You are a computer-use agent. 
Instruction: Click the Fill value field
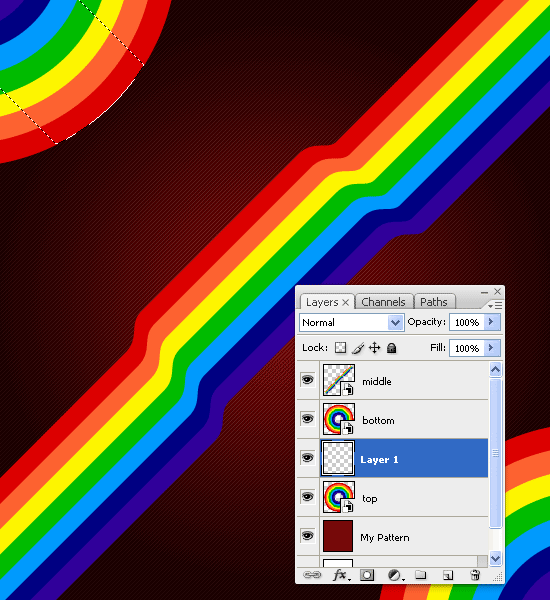pyautogui.click(x=467, y=348)
